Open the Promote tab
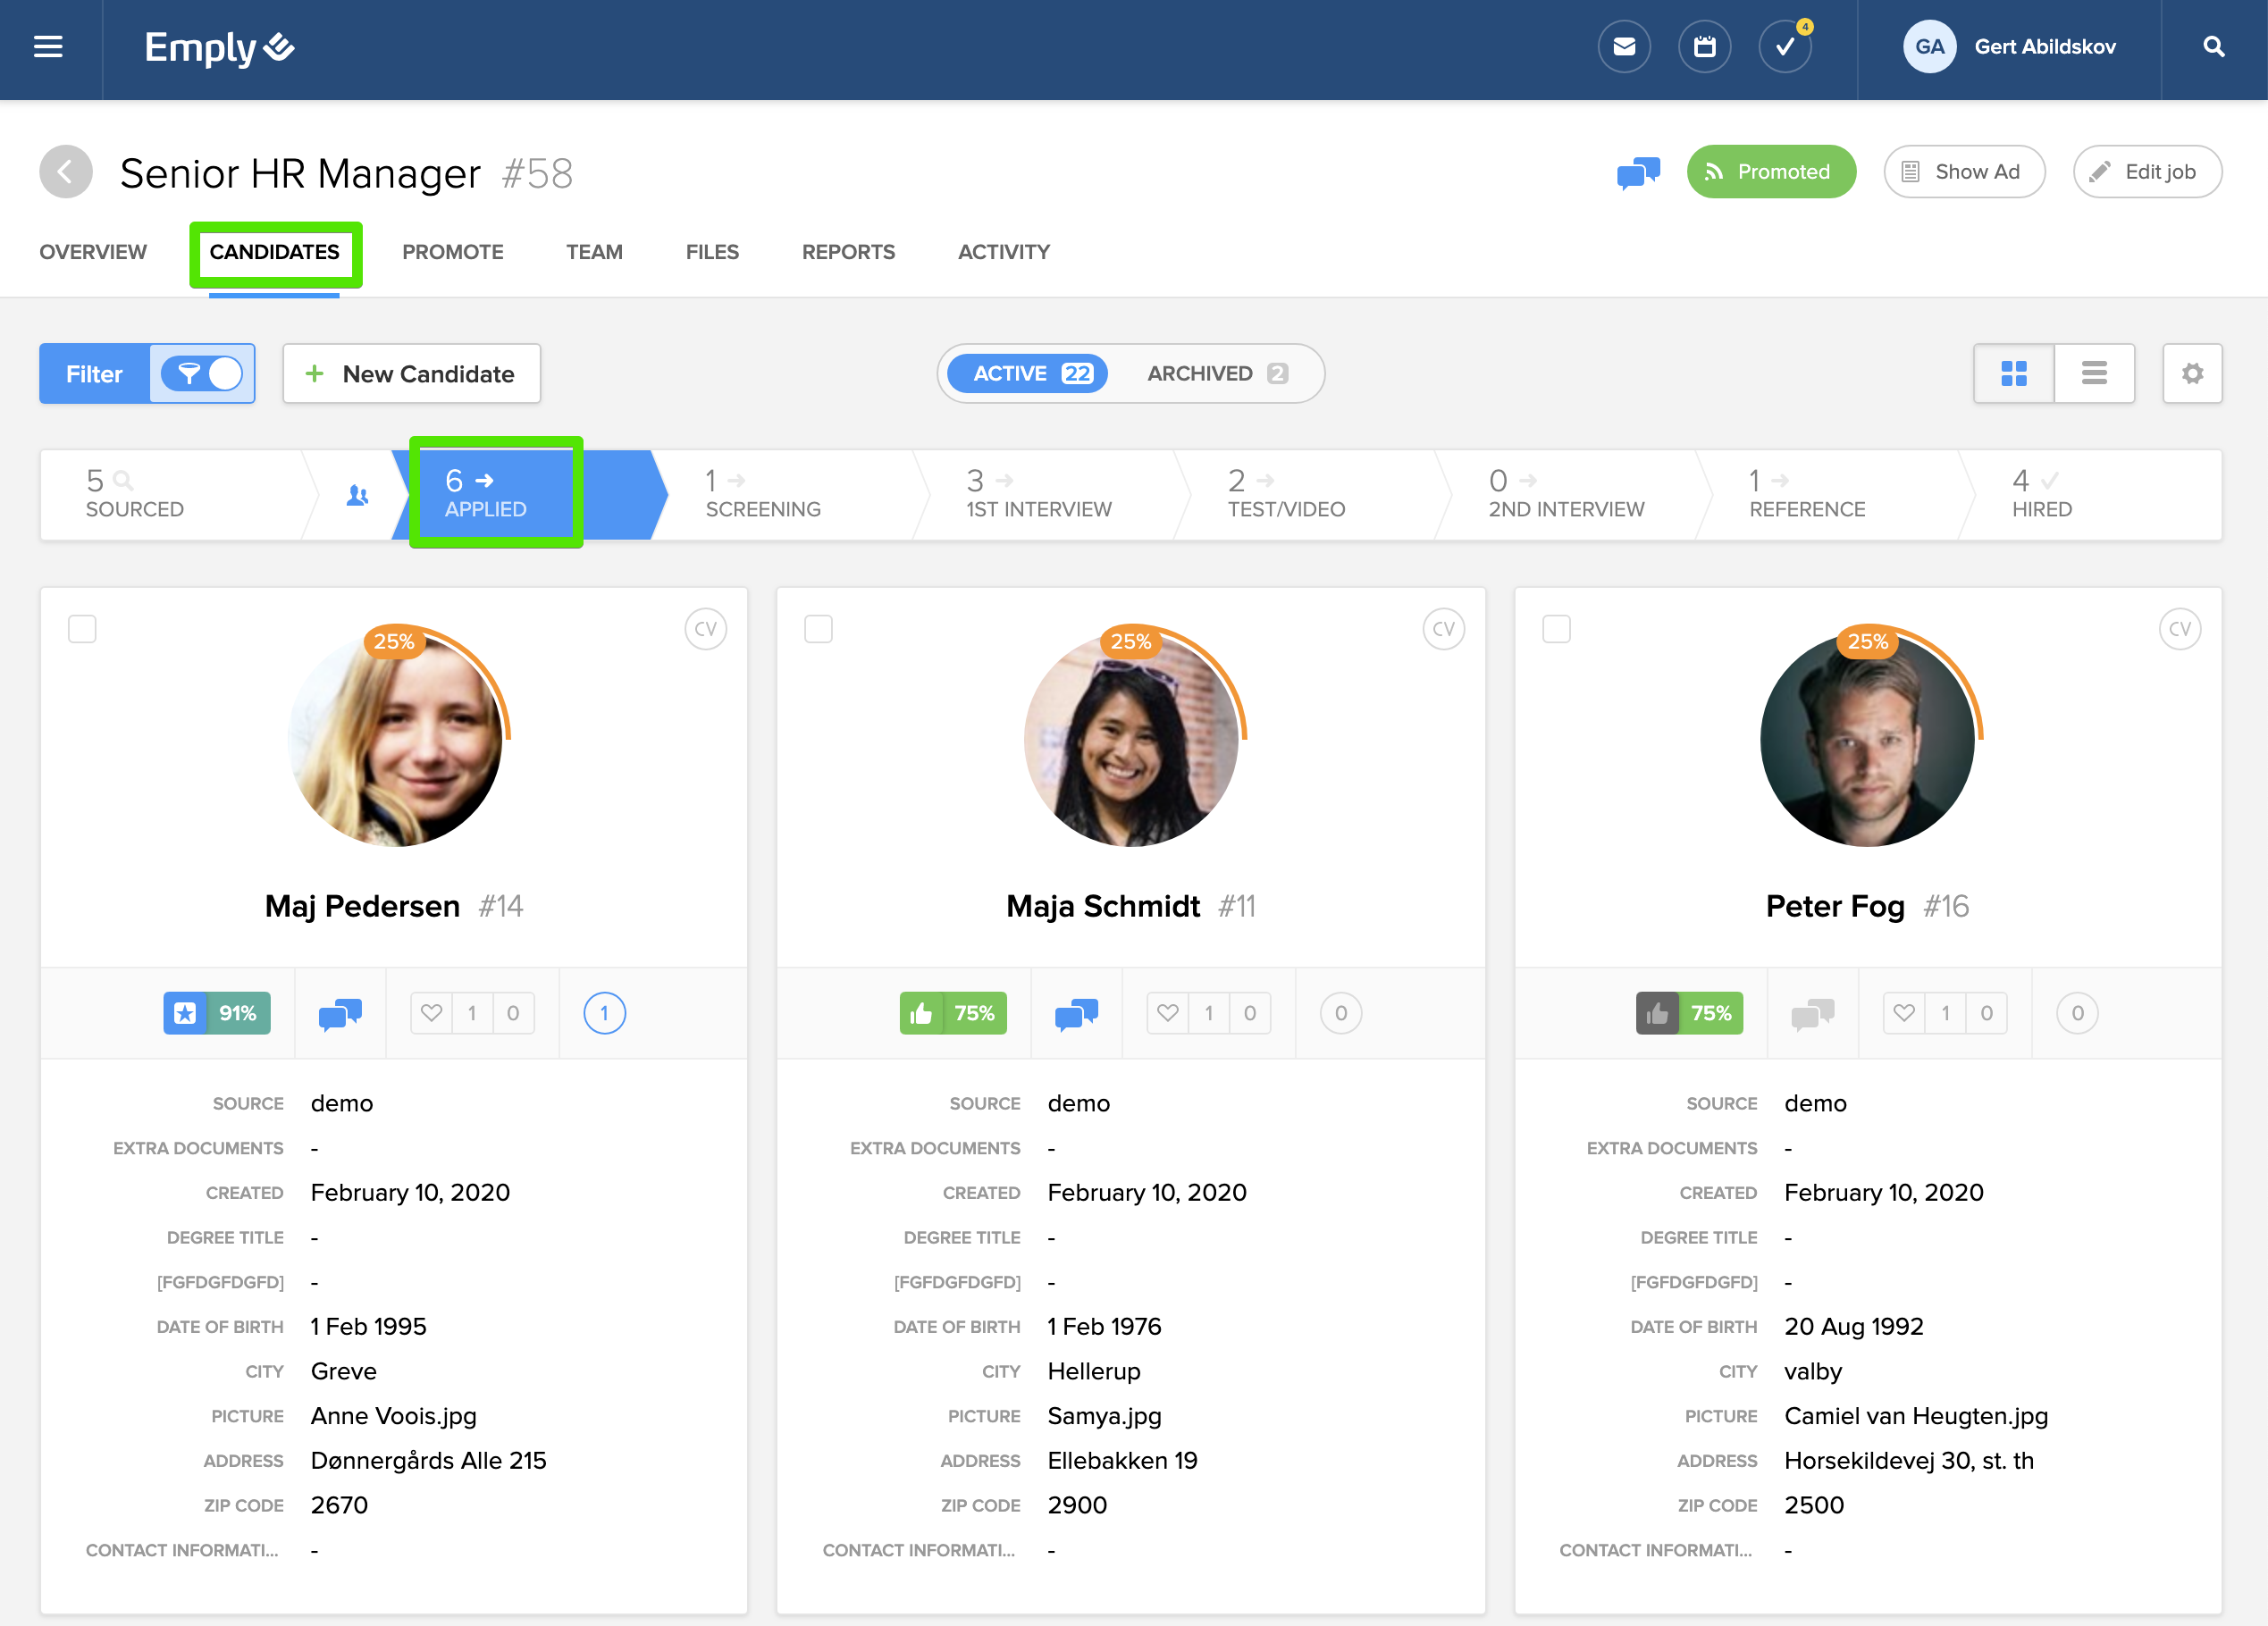Viewport: 2268px width, 1626px height. pos(452,252)
